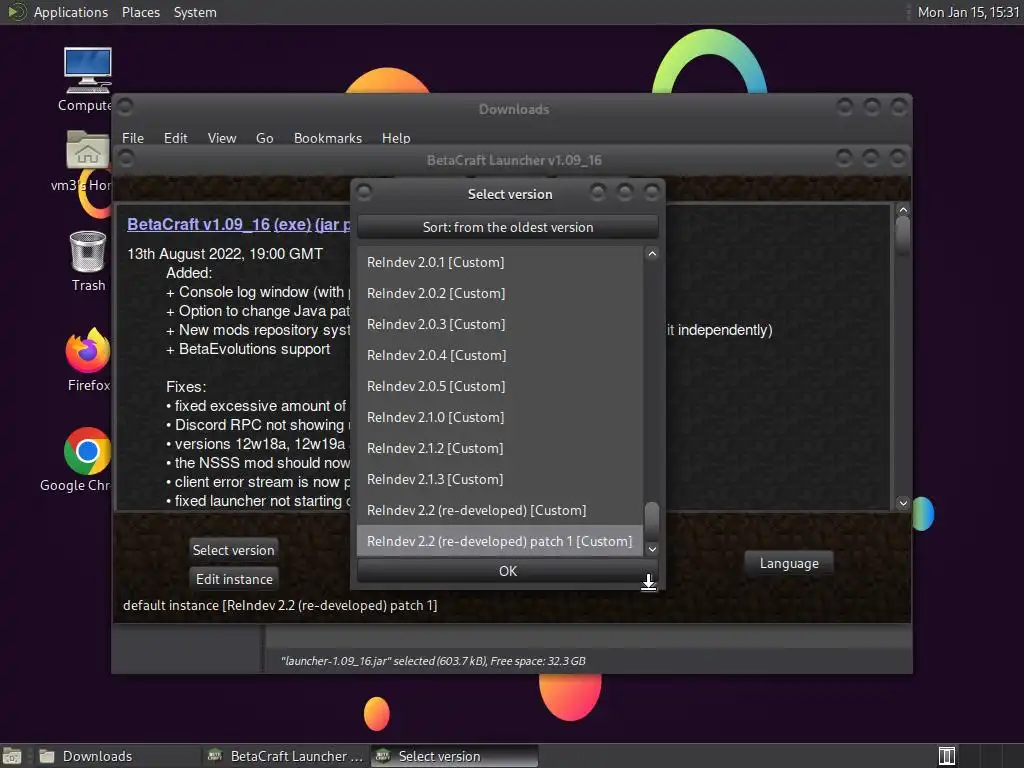This screenshot has height=768, width=1024.
Task: Switch to Select version in the taskbar
Action: coord(455,756)
